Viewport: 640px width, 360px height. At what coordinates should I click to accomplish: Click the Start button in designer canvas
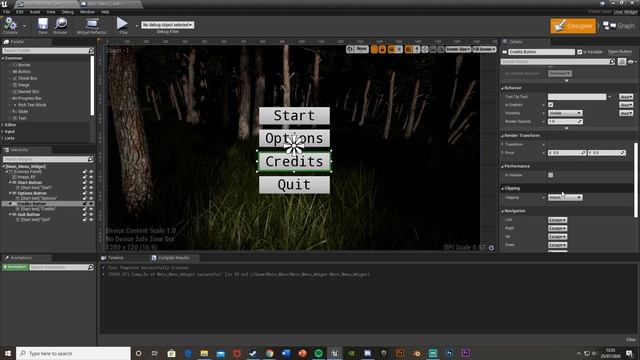coord(294,116)
